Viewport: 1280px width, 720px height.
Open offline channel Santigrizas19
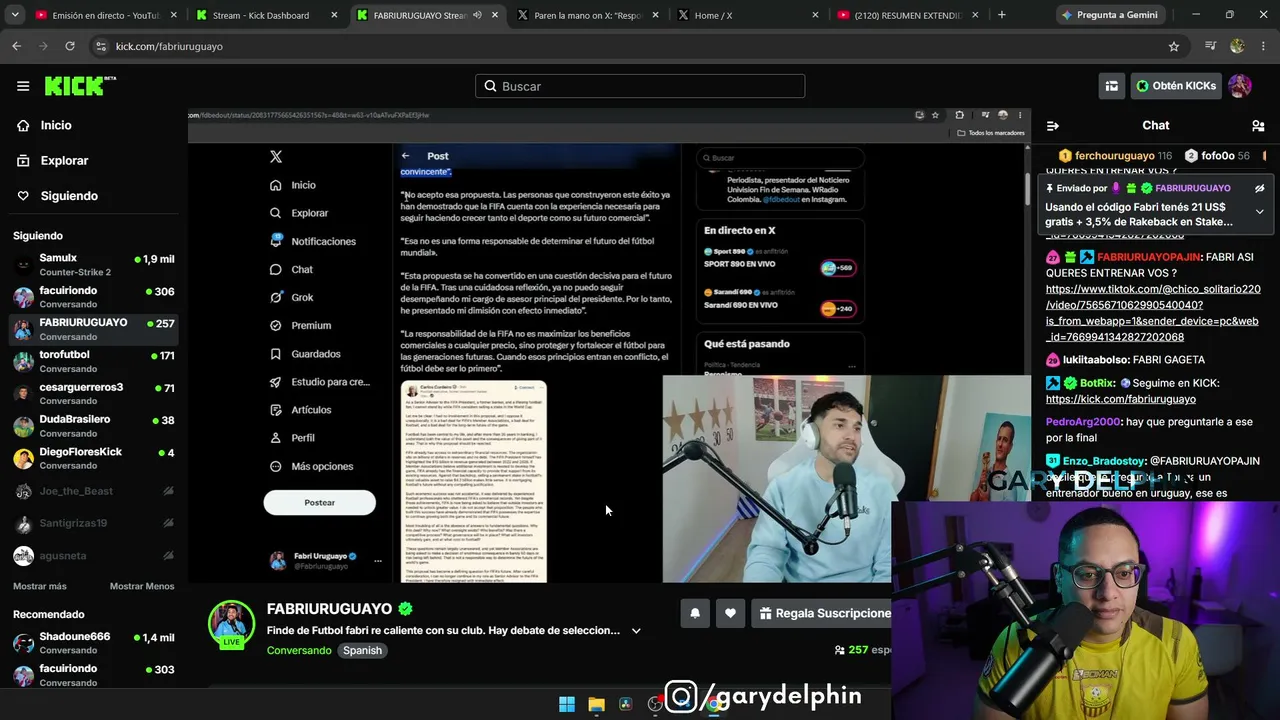tap(94, 523)
